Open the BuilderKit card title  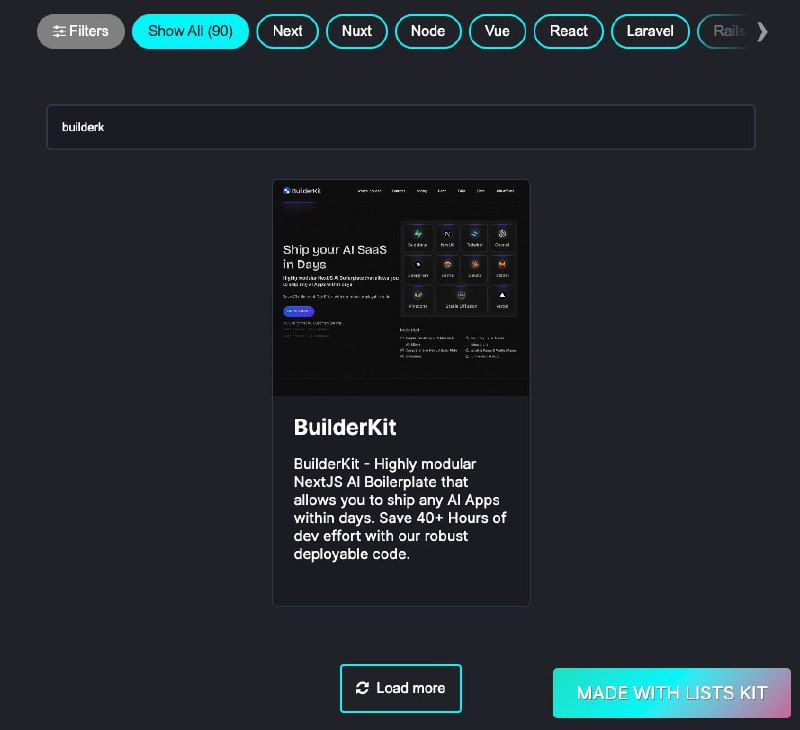[x=345, y=427]
